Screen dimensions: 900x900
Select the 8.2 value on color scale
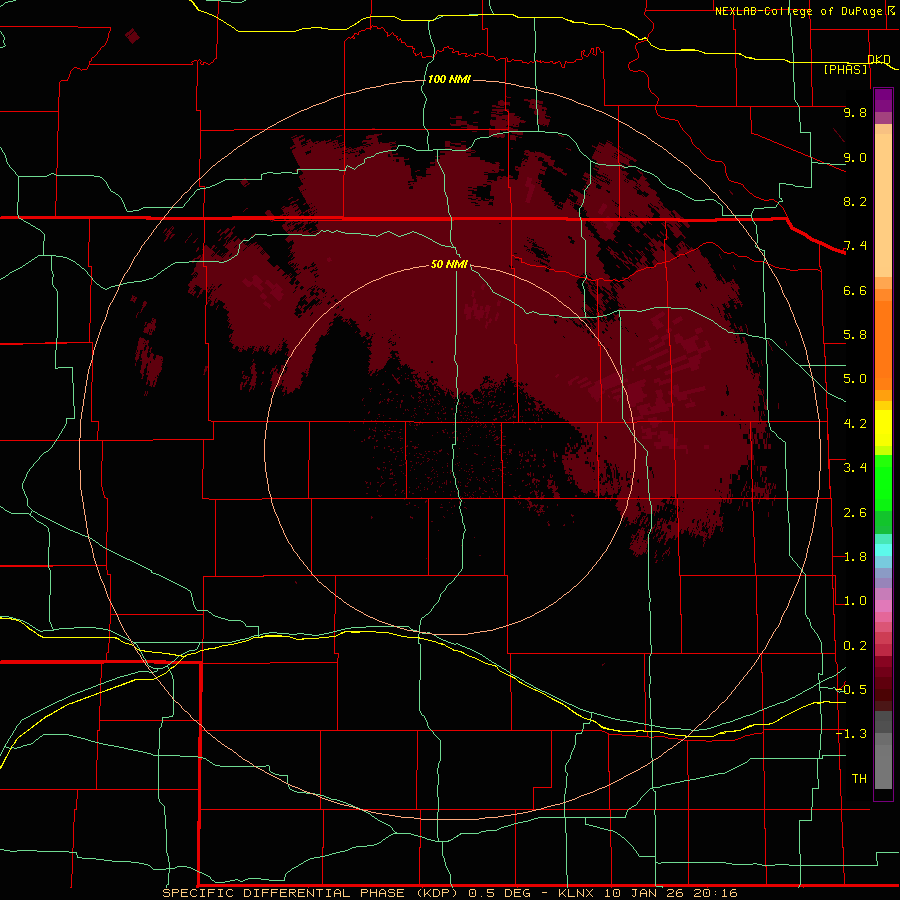[x=855, y=201]
